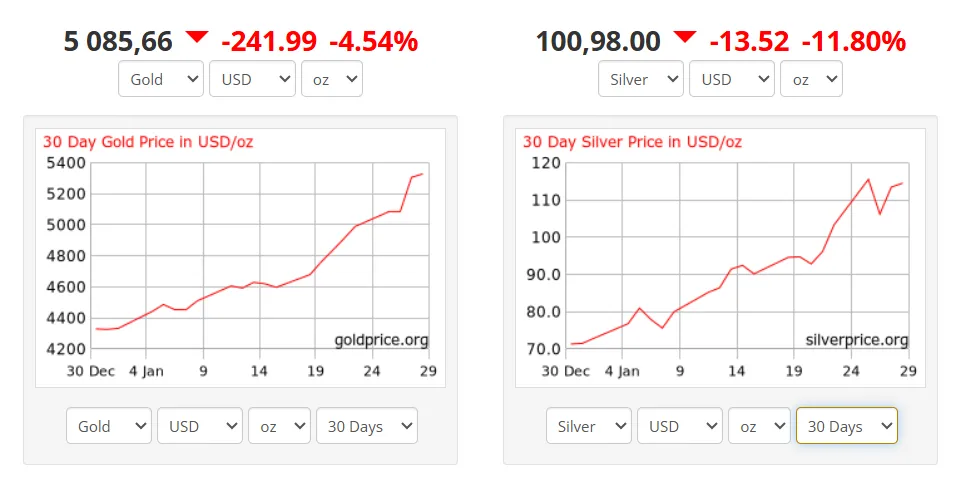Screen dimensions: 958x483
Task: Expand the Gold dropdown below the gold chart
Action: coord(109,426)
